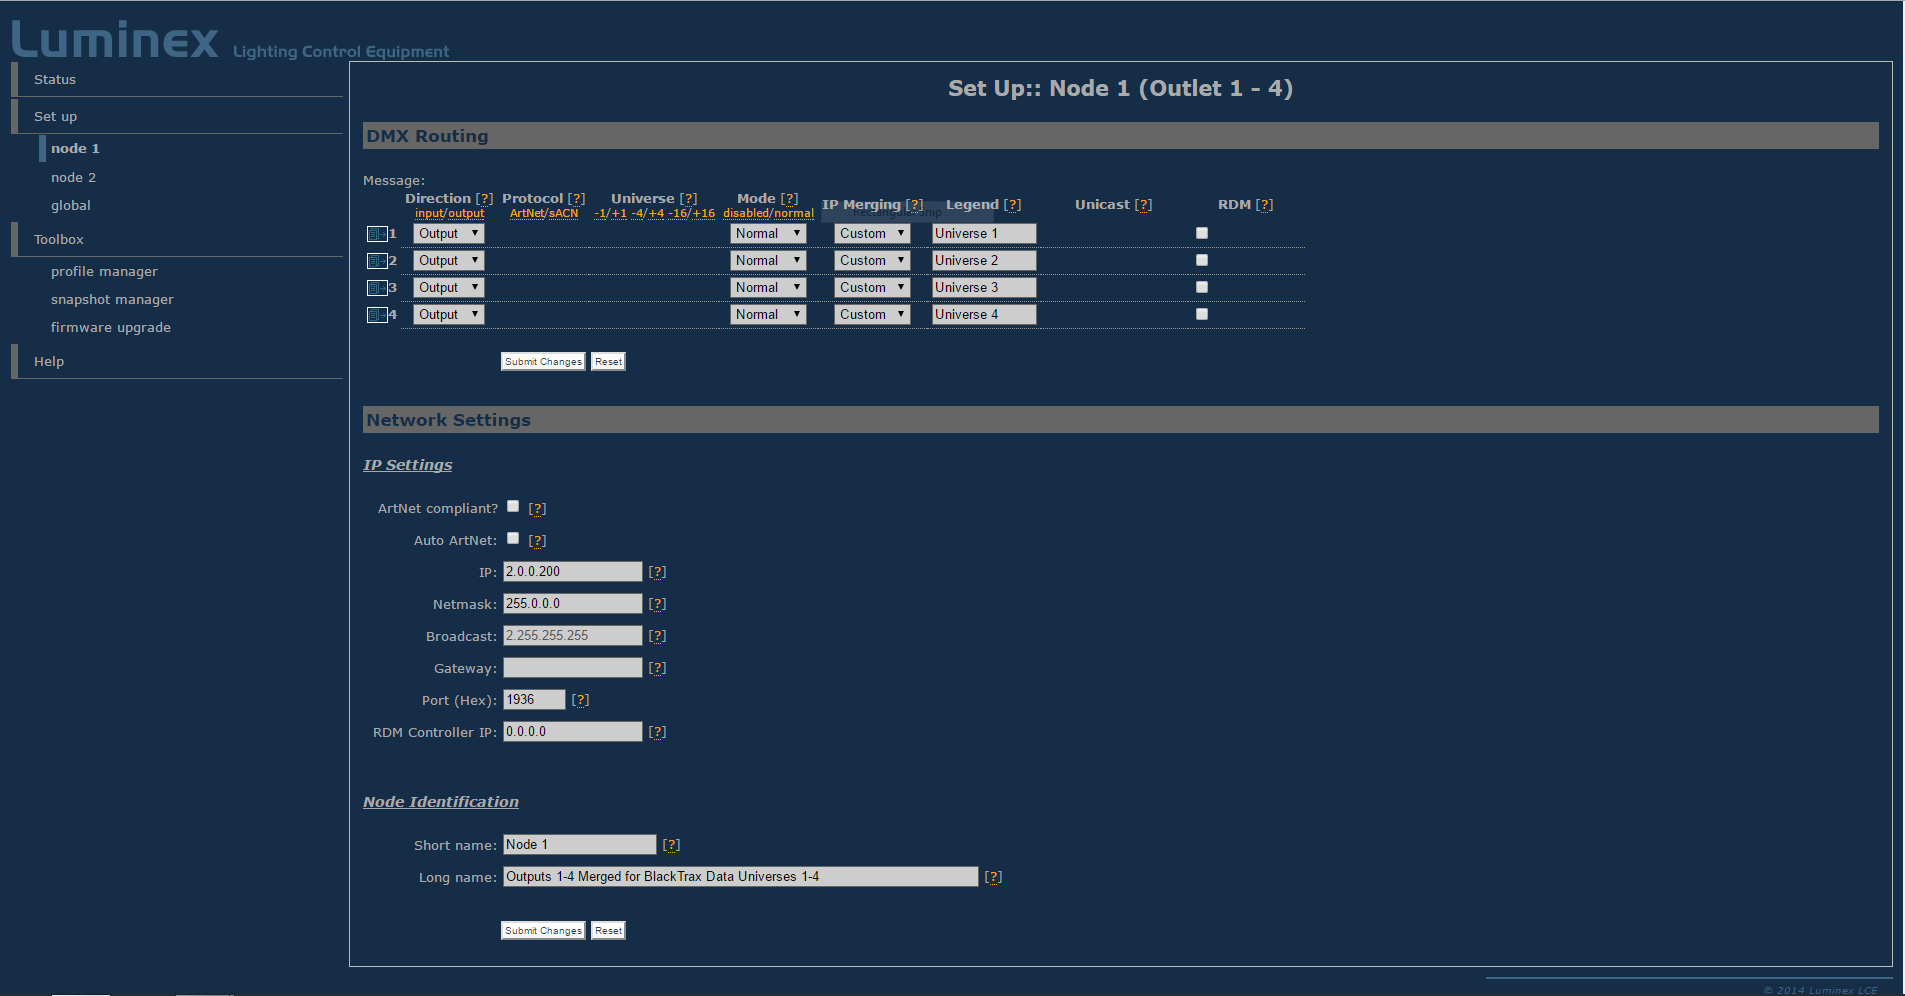Open node 2 in the sidebar
Viewport: 1905px width, 996px height.
tap(73, 178)
